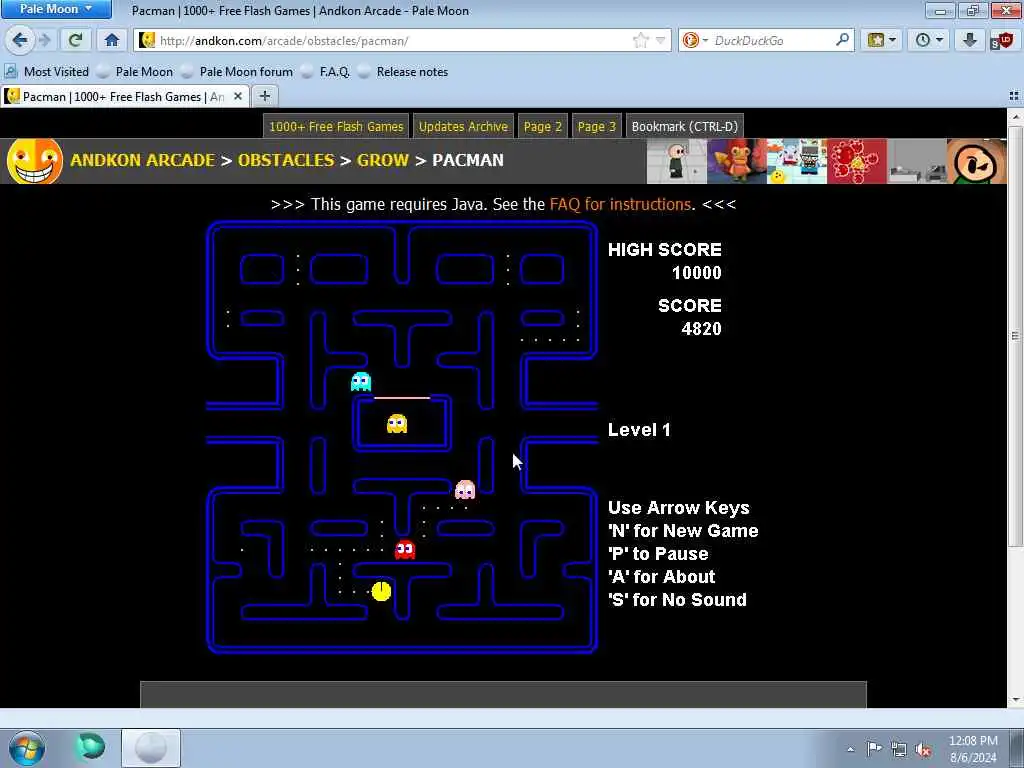The height and width of the screenshot is (768, 1024).
Task: Open the Most Visited bookmarks folder
Action: click(47, 72)
